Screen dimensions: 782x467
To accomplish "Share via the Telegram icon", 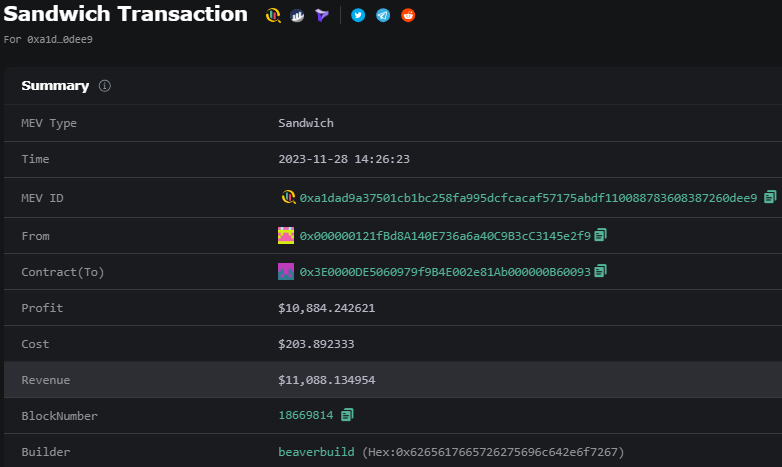I will (x=383, y=15).
